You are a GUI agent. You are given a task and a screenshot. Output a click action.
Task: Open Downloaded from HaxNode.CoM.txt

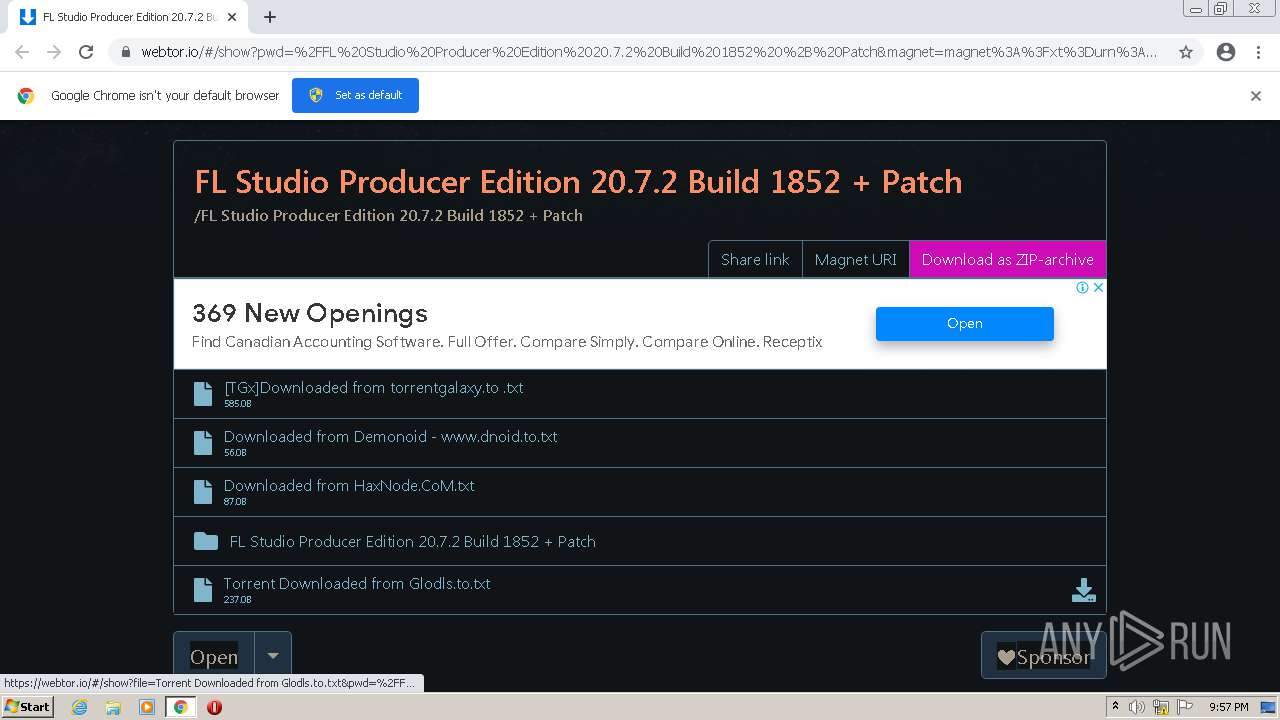tap(640, 492)
